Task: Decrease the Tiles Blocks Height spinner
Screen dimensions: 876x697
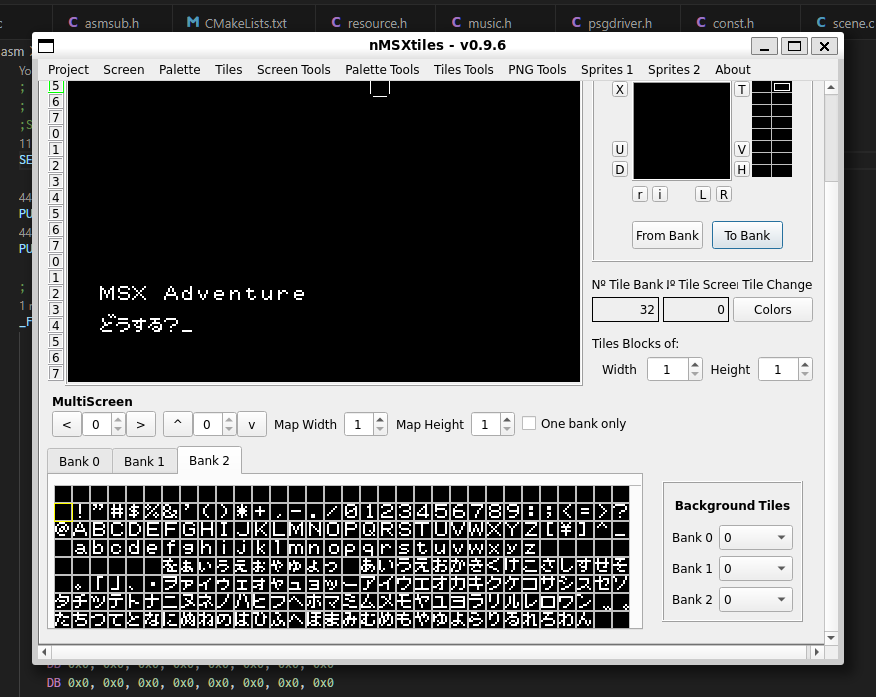Action: (x=805, y=375)
